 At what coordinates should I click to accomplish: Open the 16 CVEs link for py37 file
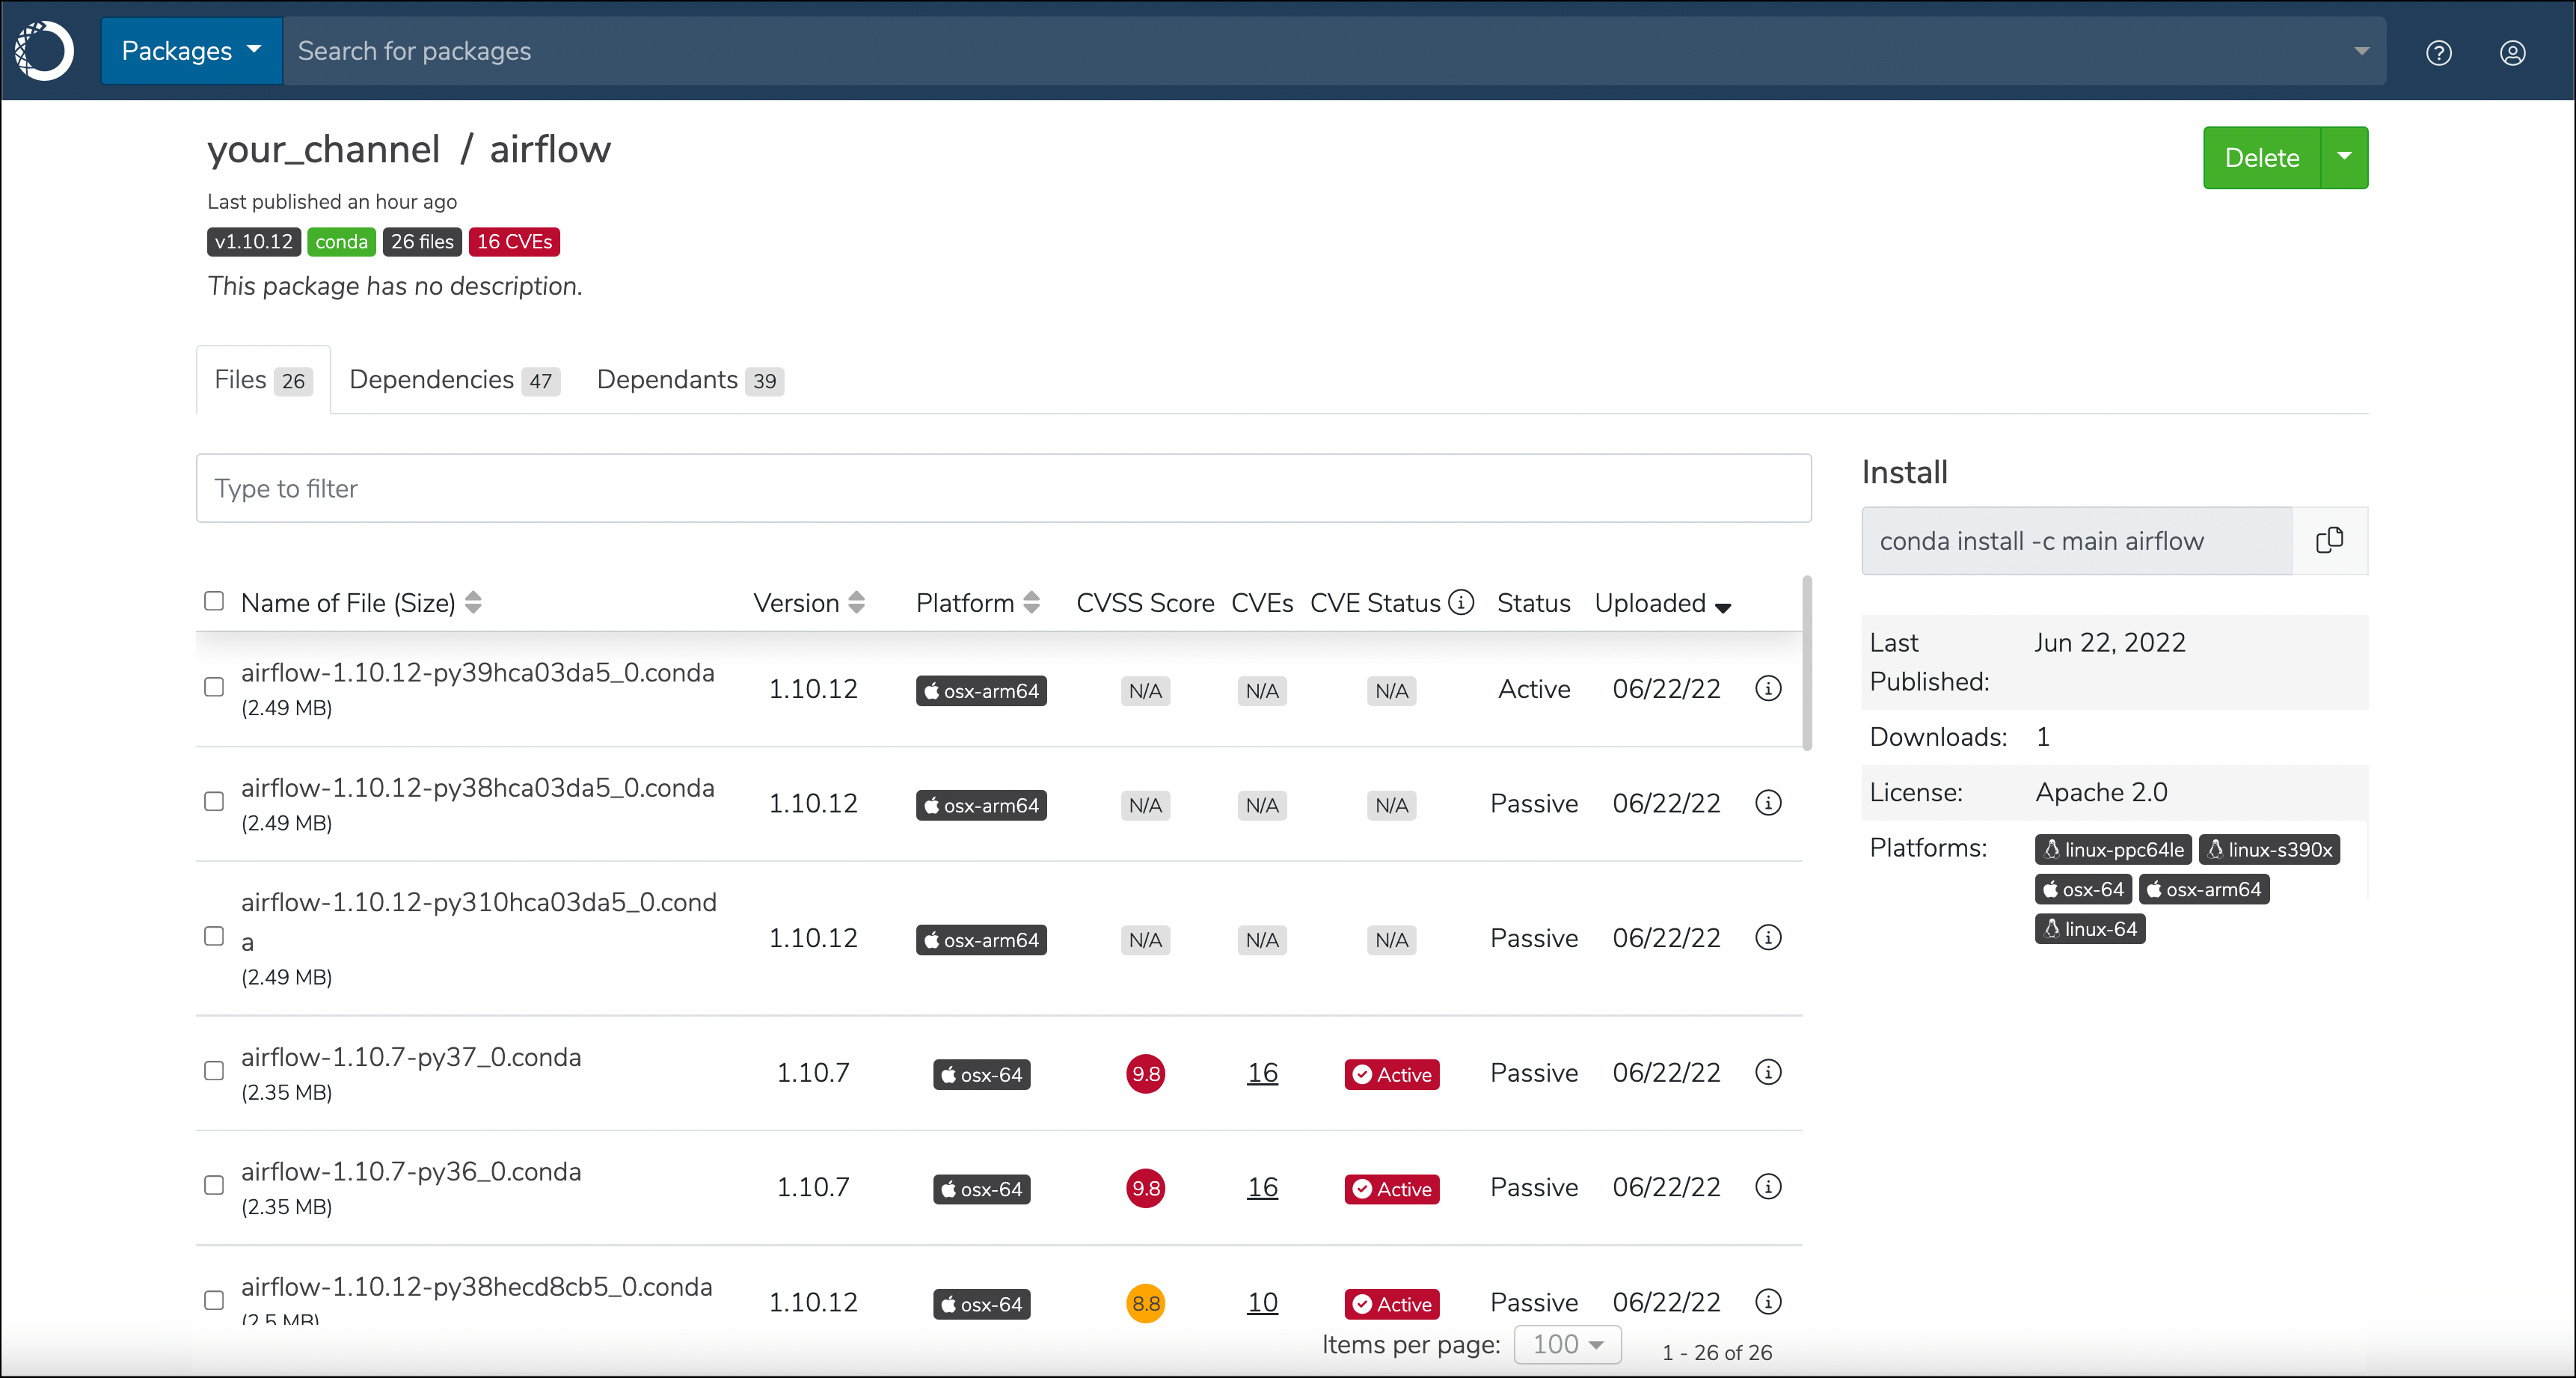point(1262,1073)
